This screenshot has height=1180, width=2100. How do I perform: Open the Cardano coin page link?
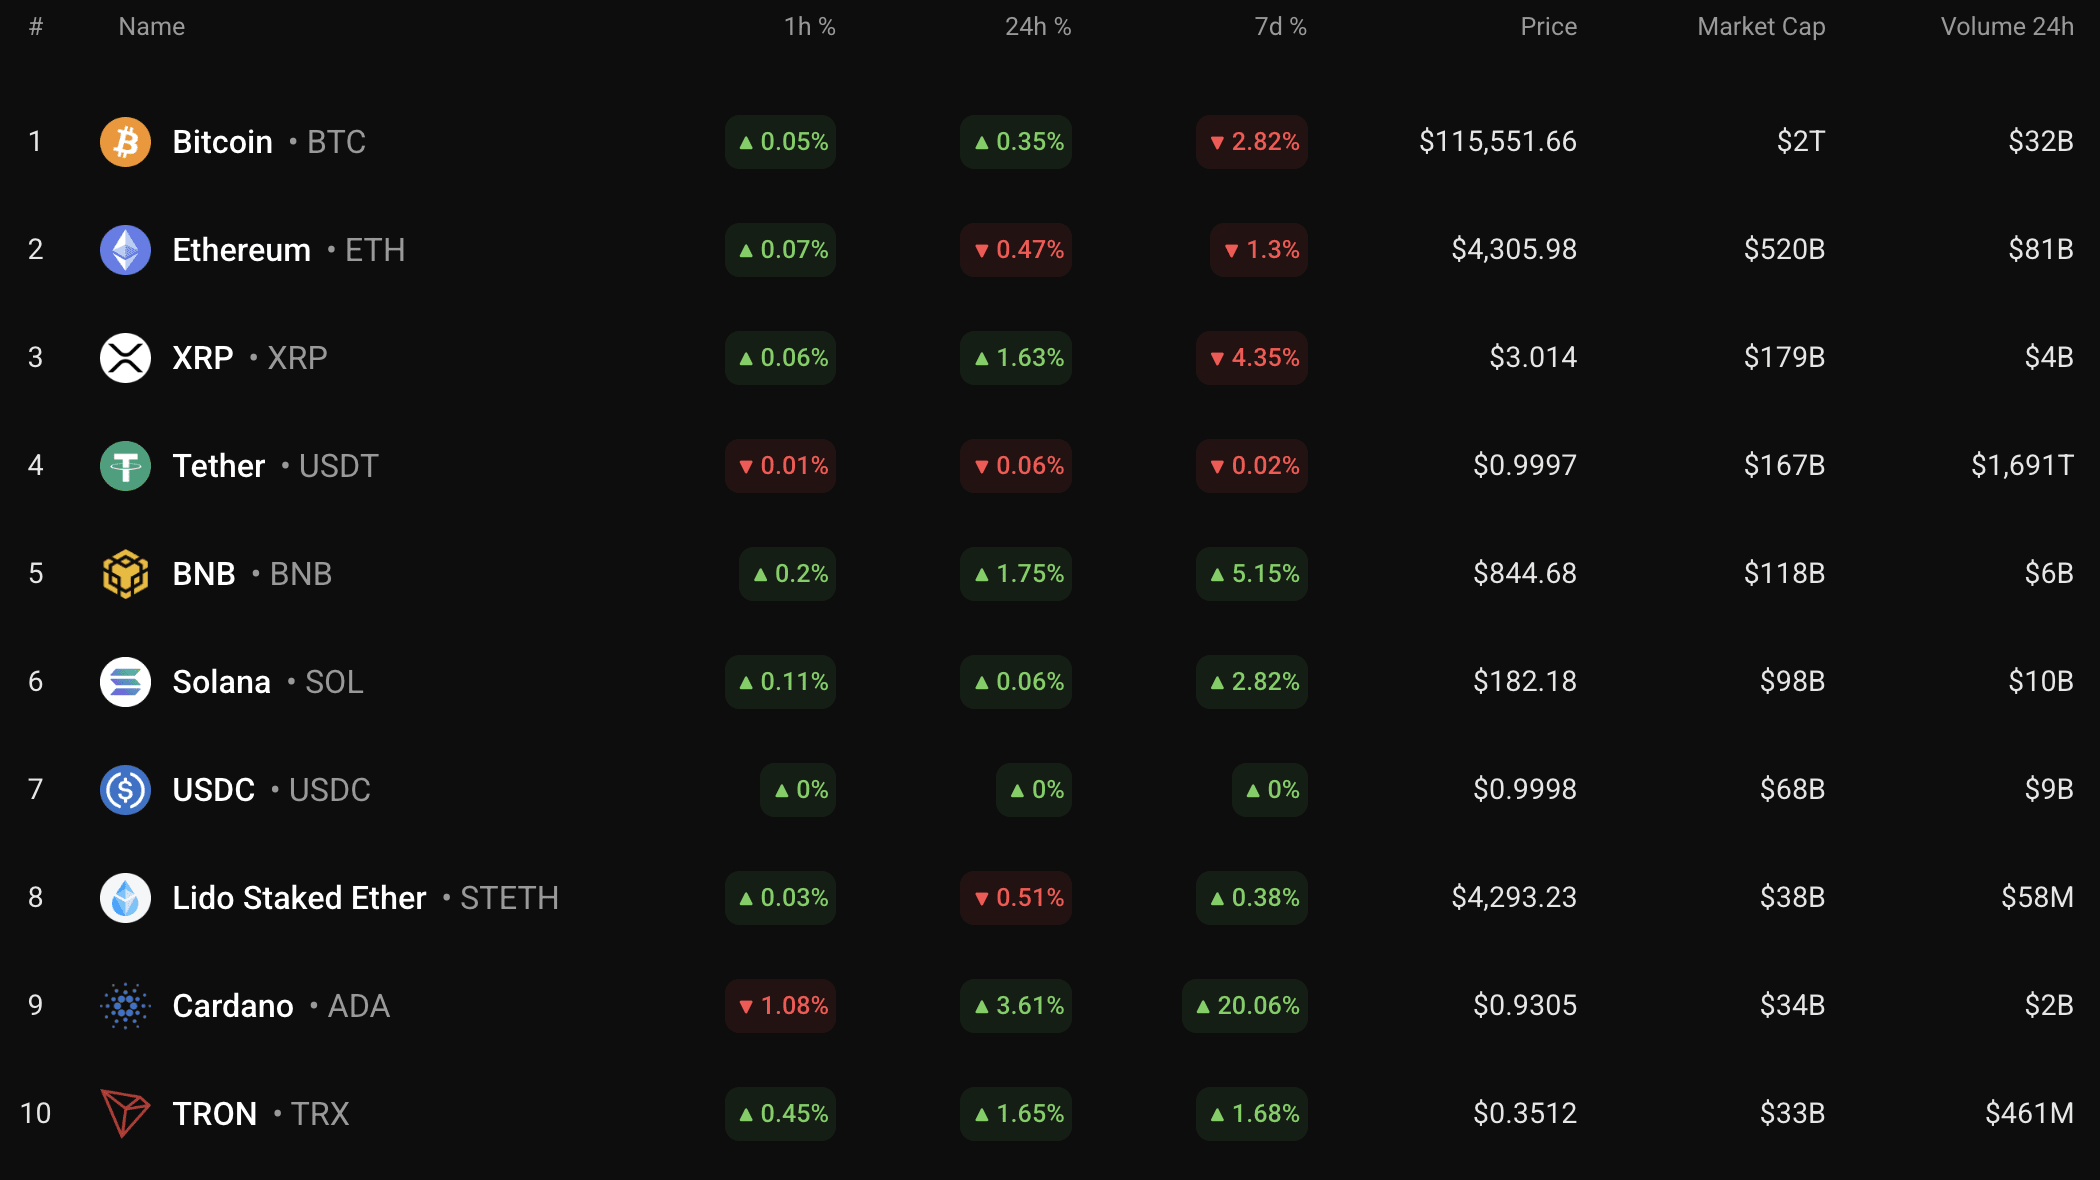coord(232,1006)
